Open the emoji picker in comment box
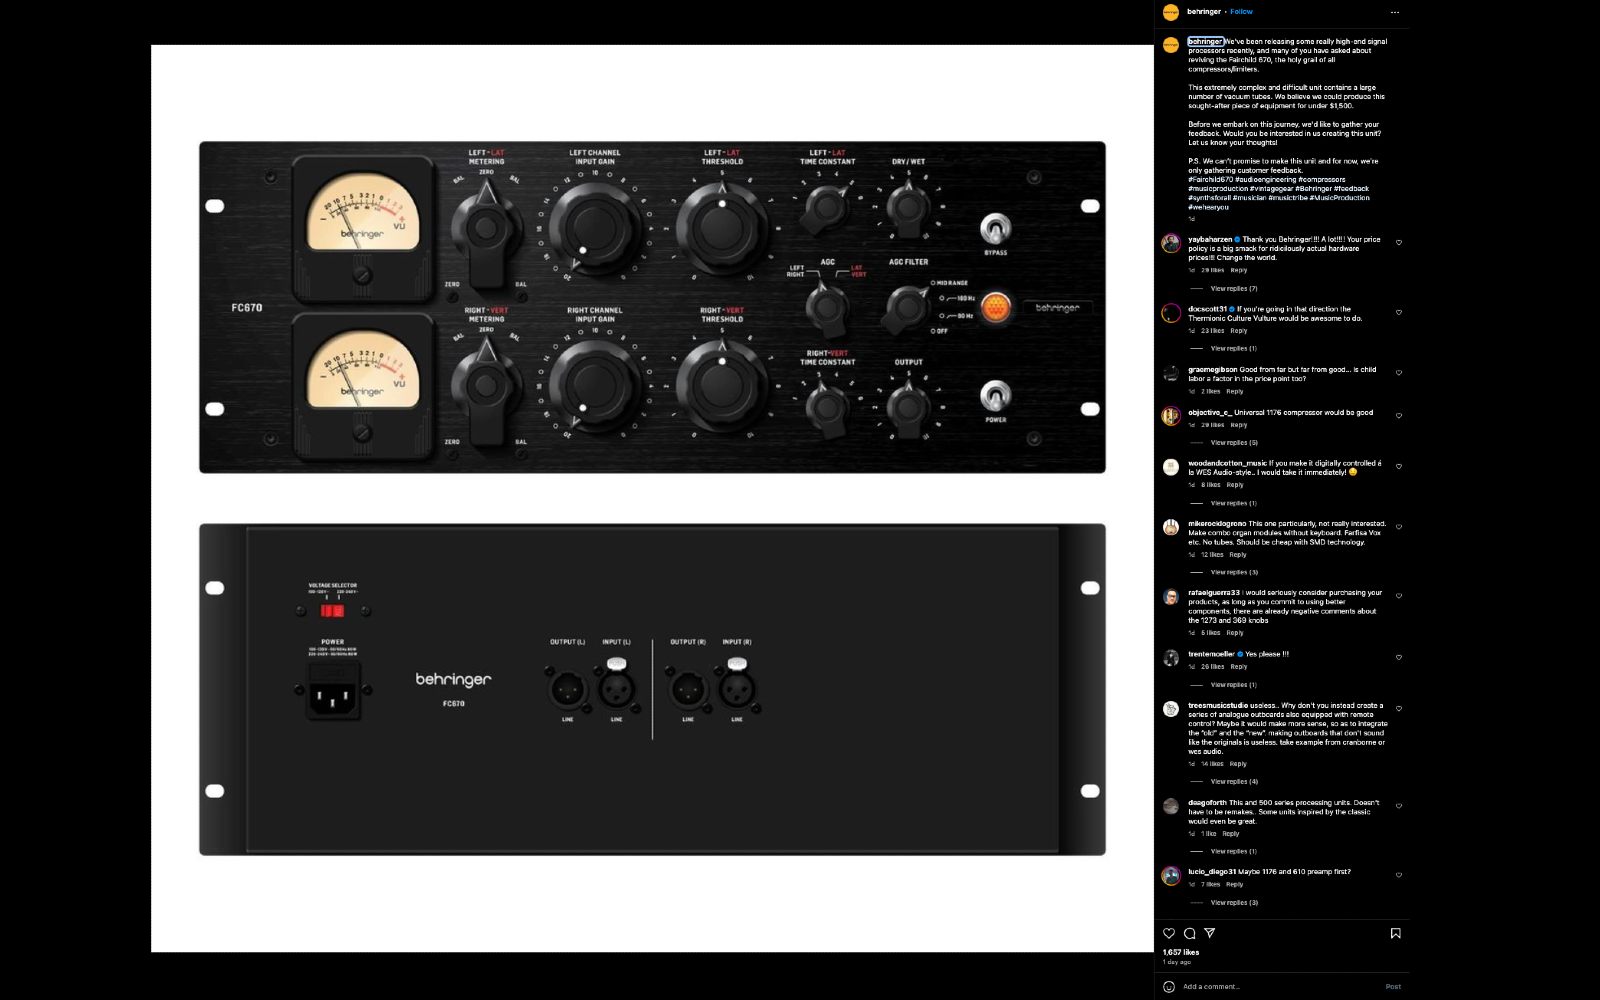1600x1000 pixels. pyautogui.click(x=1169, y=987)
